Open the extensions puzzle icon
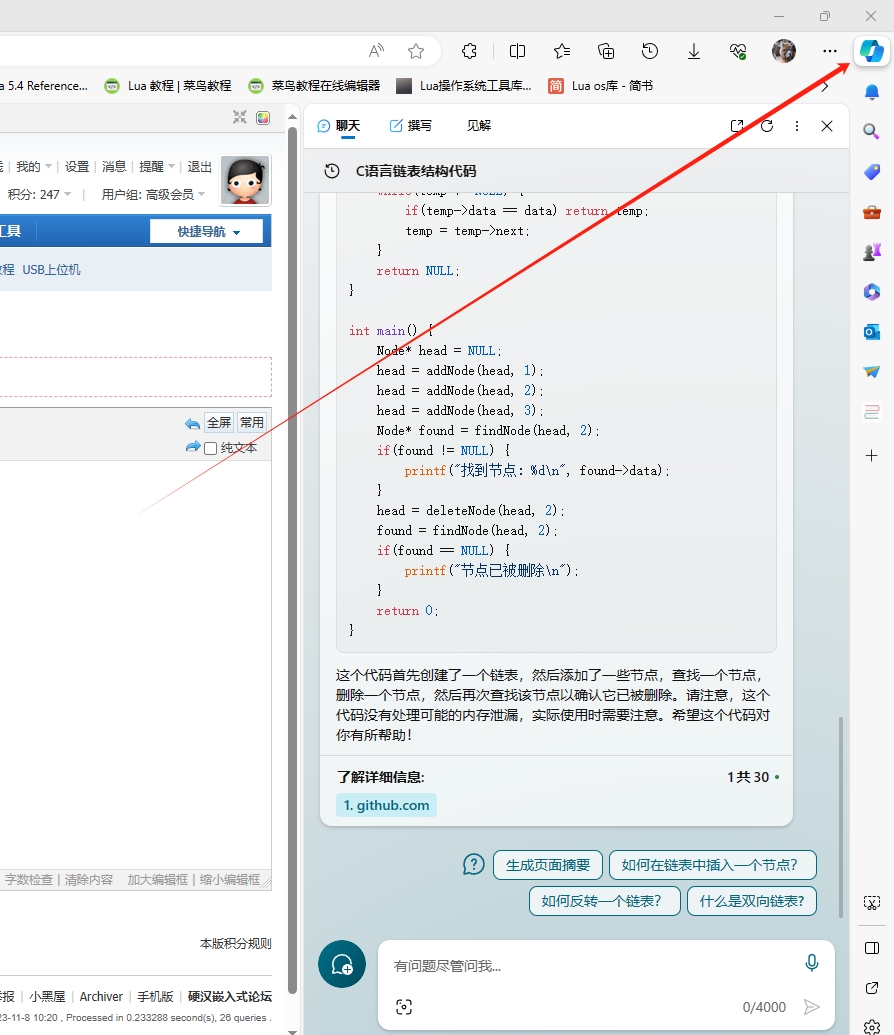Image resolution: width=894 pixels, height=1035 pixels. [469, 51]
